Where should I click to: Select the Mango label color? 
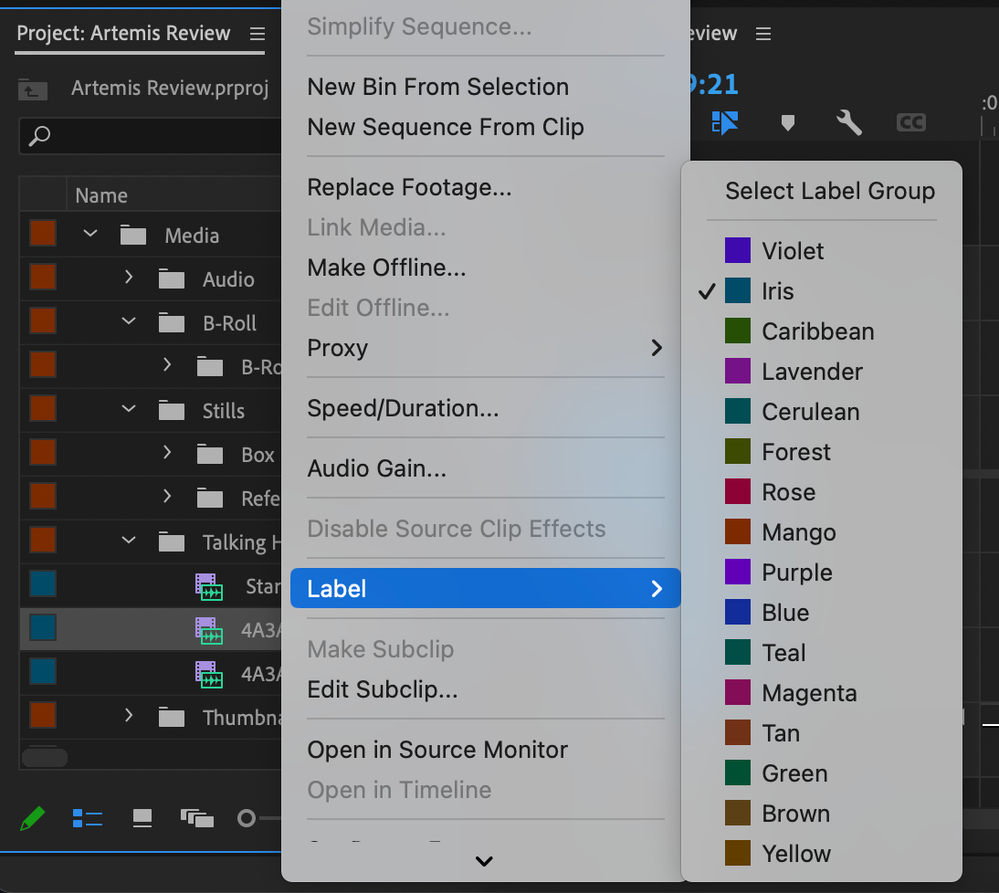coord(798,532)
